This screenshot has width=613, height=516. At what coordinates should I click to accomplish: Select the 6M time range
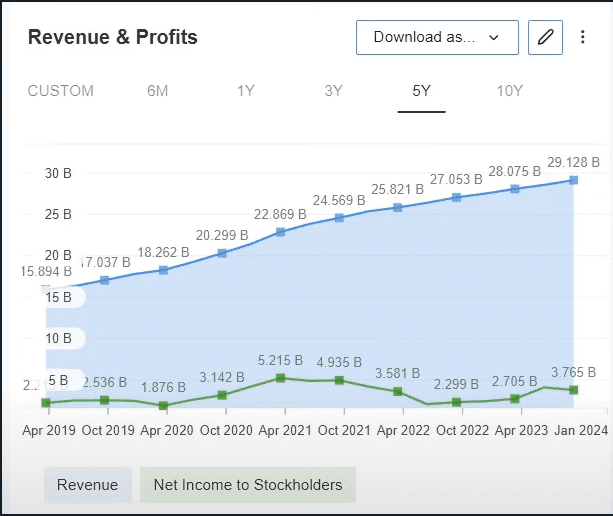point(158,91)
